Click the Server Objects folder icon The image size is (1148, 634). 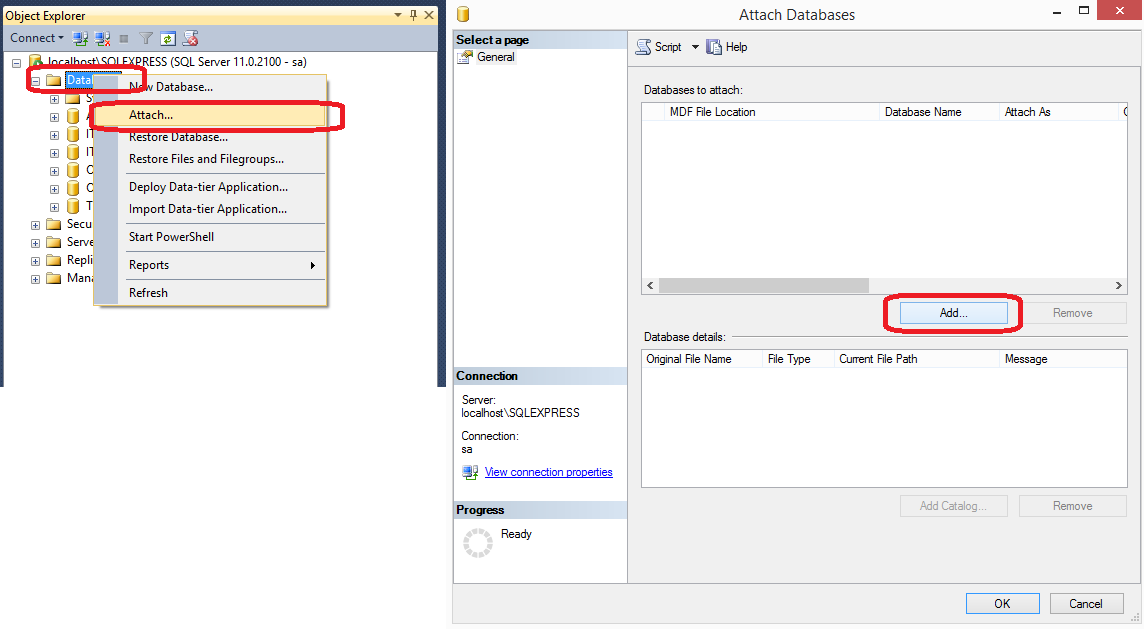53,242
